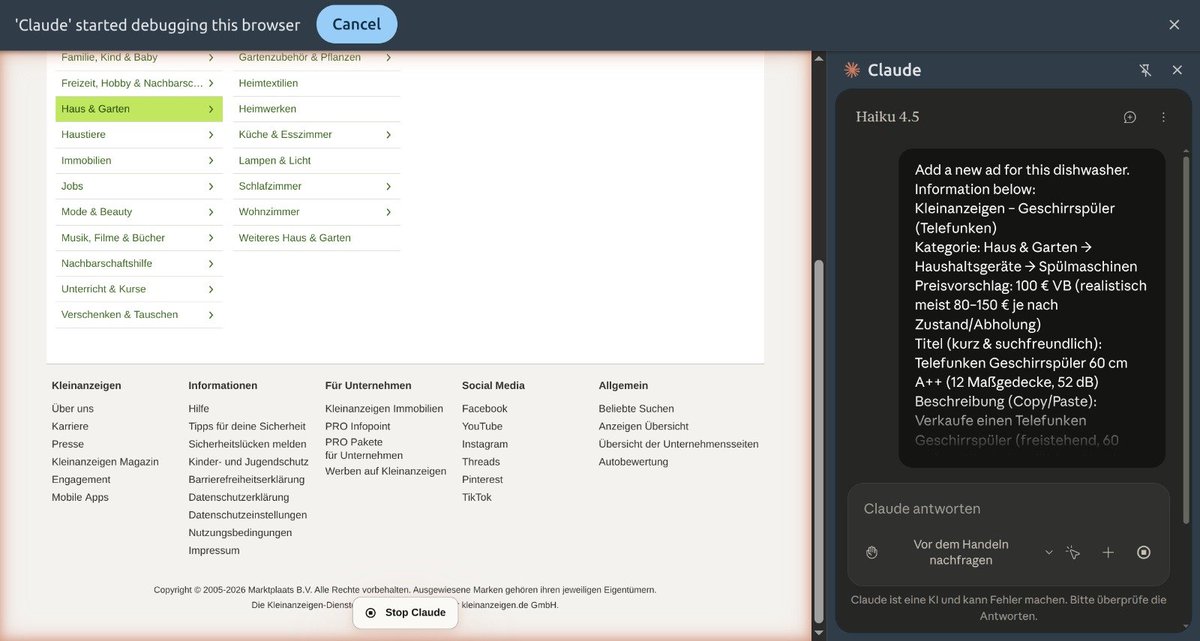
Task: Expand Küche & Esszimmer subcategory chevron
Action: (388, 135)
